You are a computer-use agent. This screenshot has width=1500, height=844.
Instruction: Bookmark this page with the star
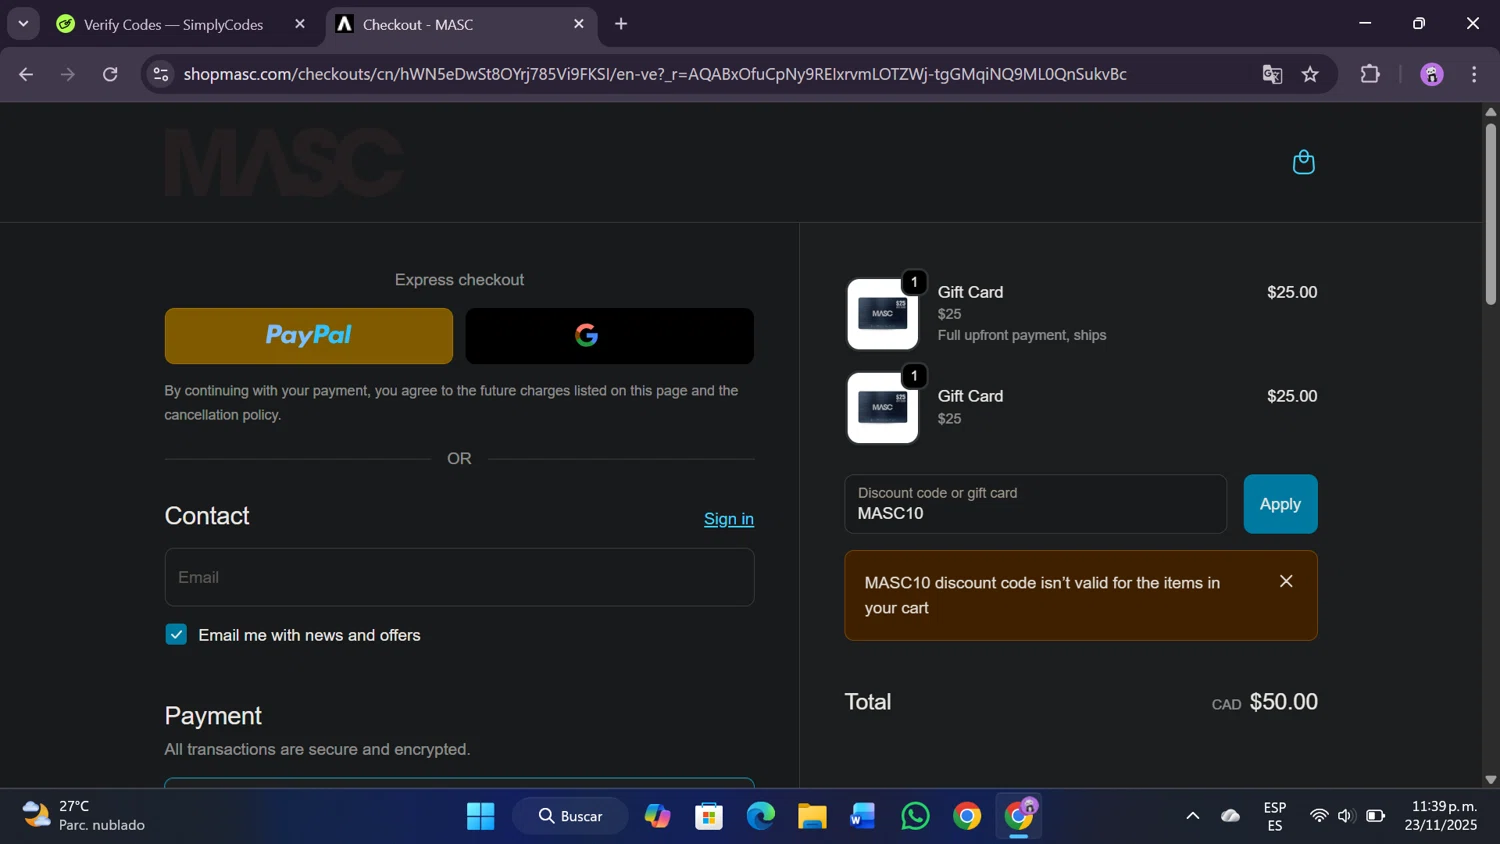point(1310,74)
